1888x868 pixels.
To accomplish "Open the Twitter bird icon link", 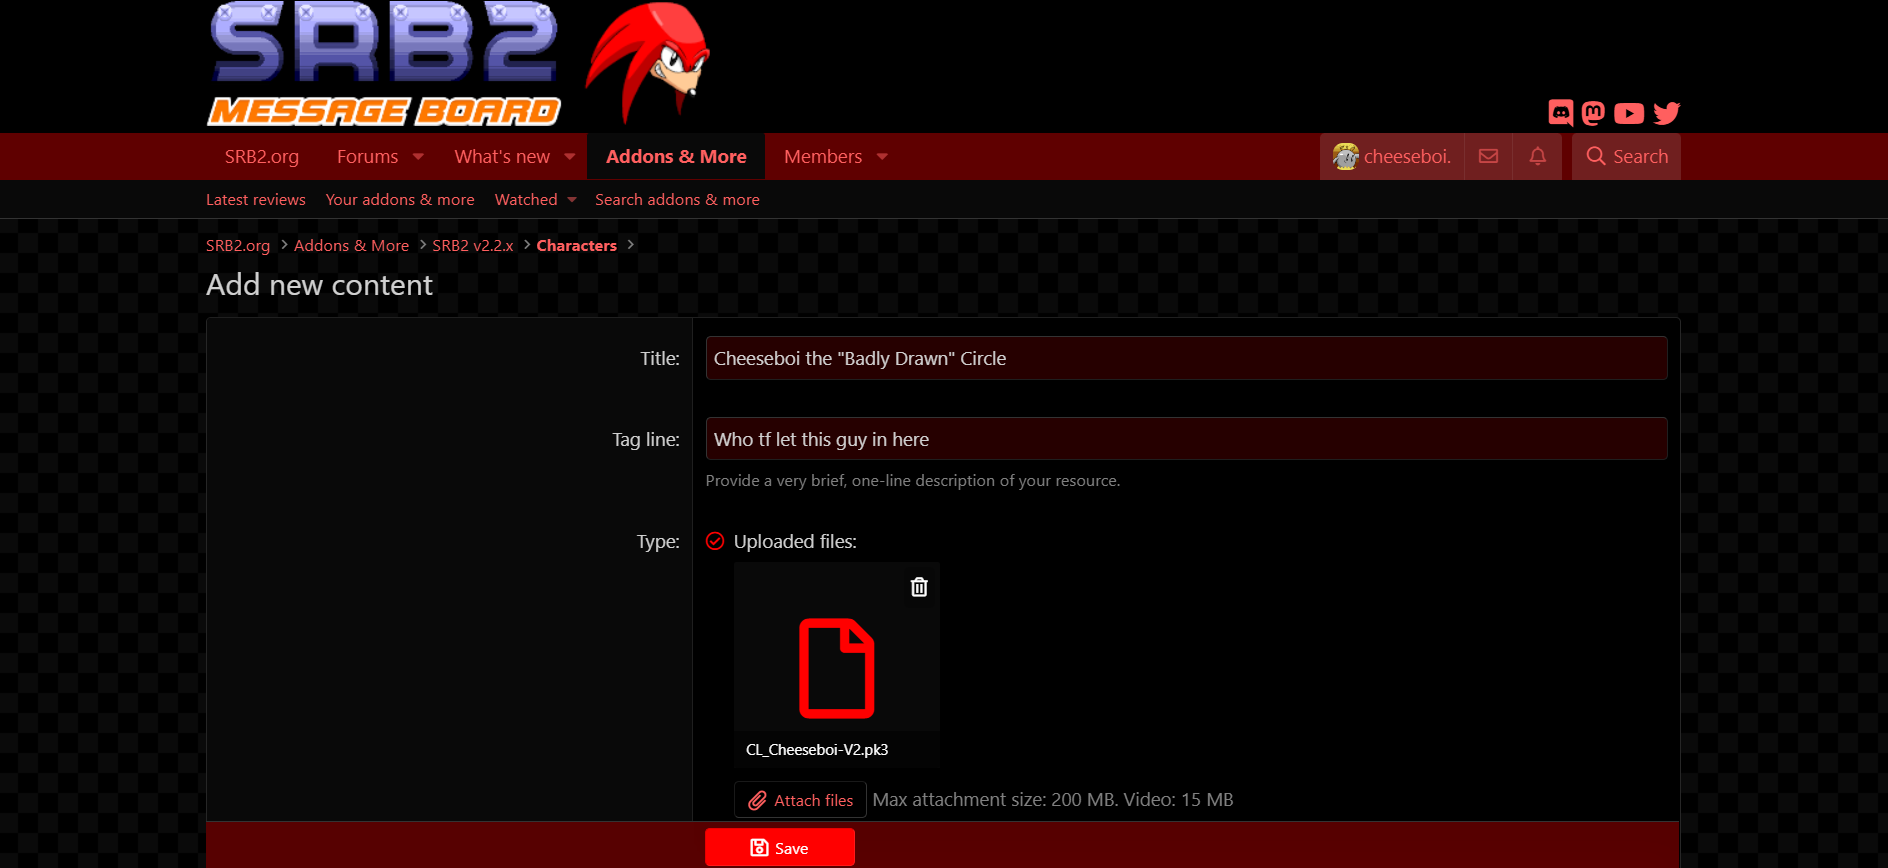I will (1666, 113).
